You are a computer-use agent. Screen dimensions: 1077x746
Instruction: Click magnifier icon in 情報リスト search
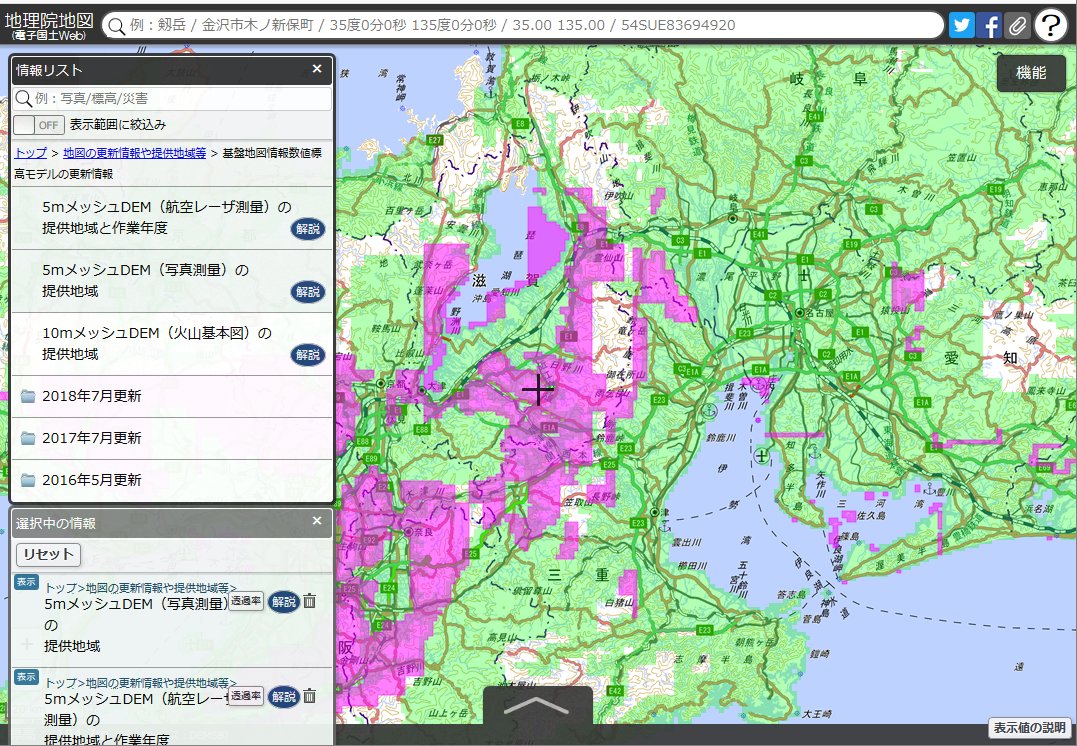[x=23, y=98]
